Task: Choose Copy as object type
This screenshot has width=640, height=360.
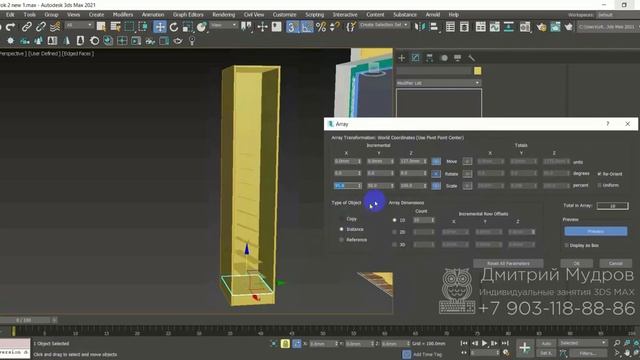Action: [x=342, y=219]
